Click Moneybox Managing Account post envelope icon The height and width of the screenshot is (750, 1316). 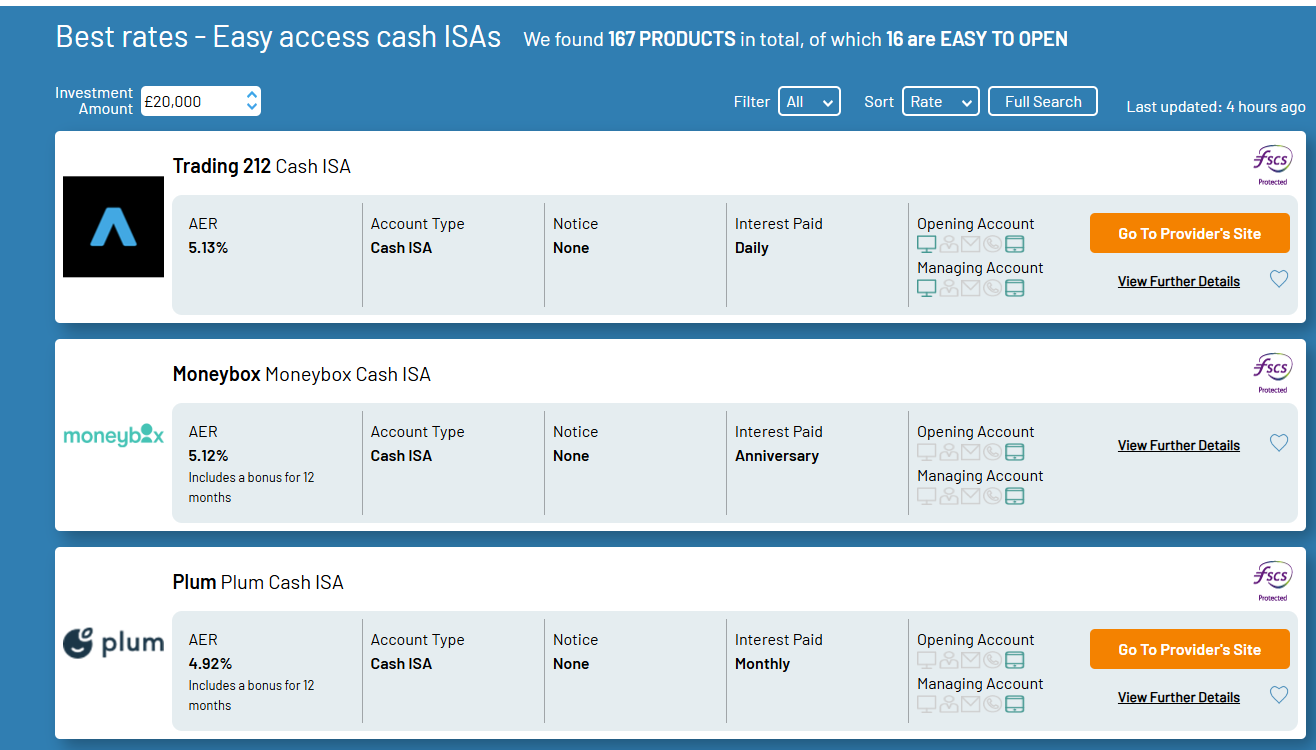971,496
